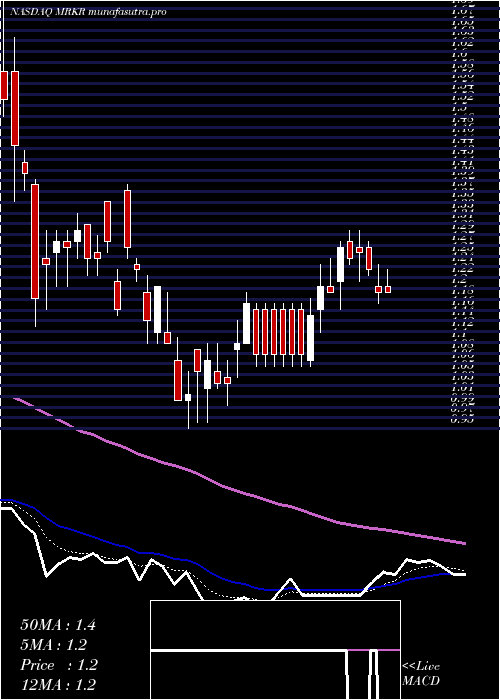Select the 50MA : 1.4 value
Viewport: 500px width, 700px height.
tap(58, 625)
